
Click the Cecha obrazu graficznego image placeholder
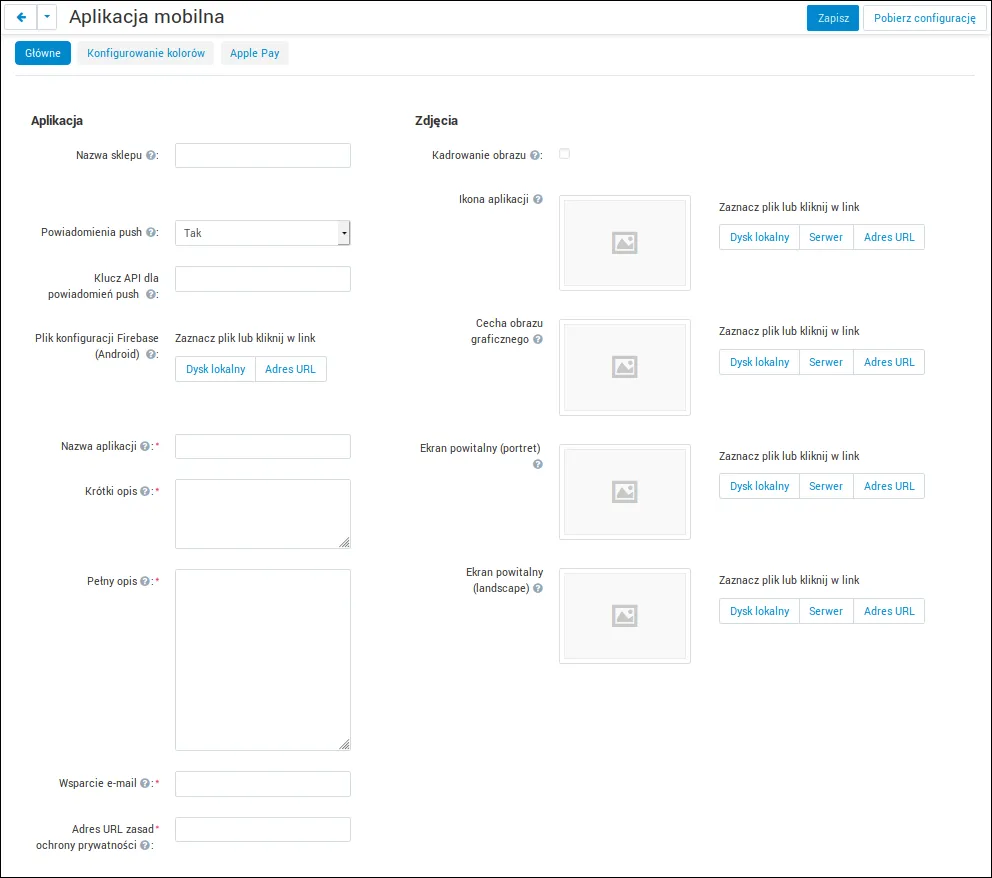pos(624,367)
